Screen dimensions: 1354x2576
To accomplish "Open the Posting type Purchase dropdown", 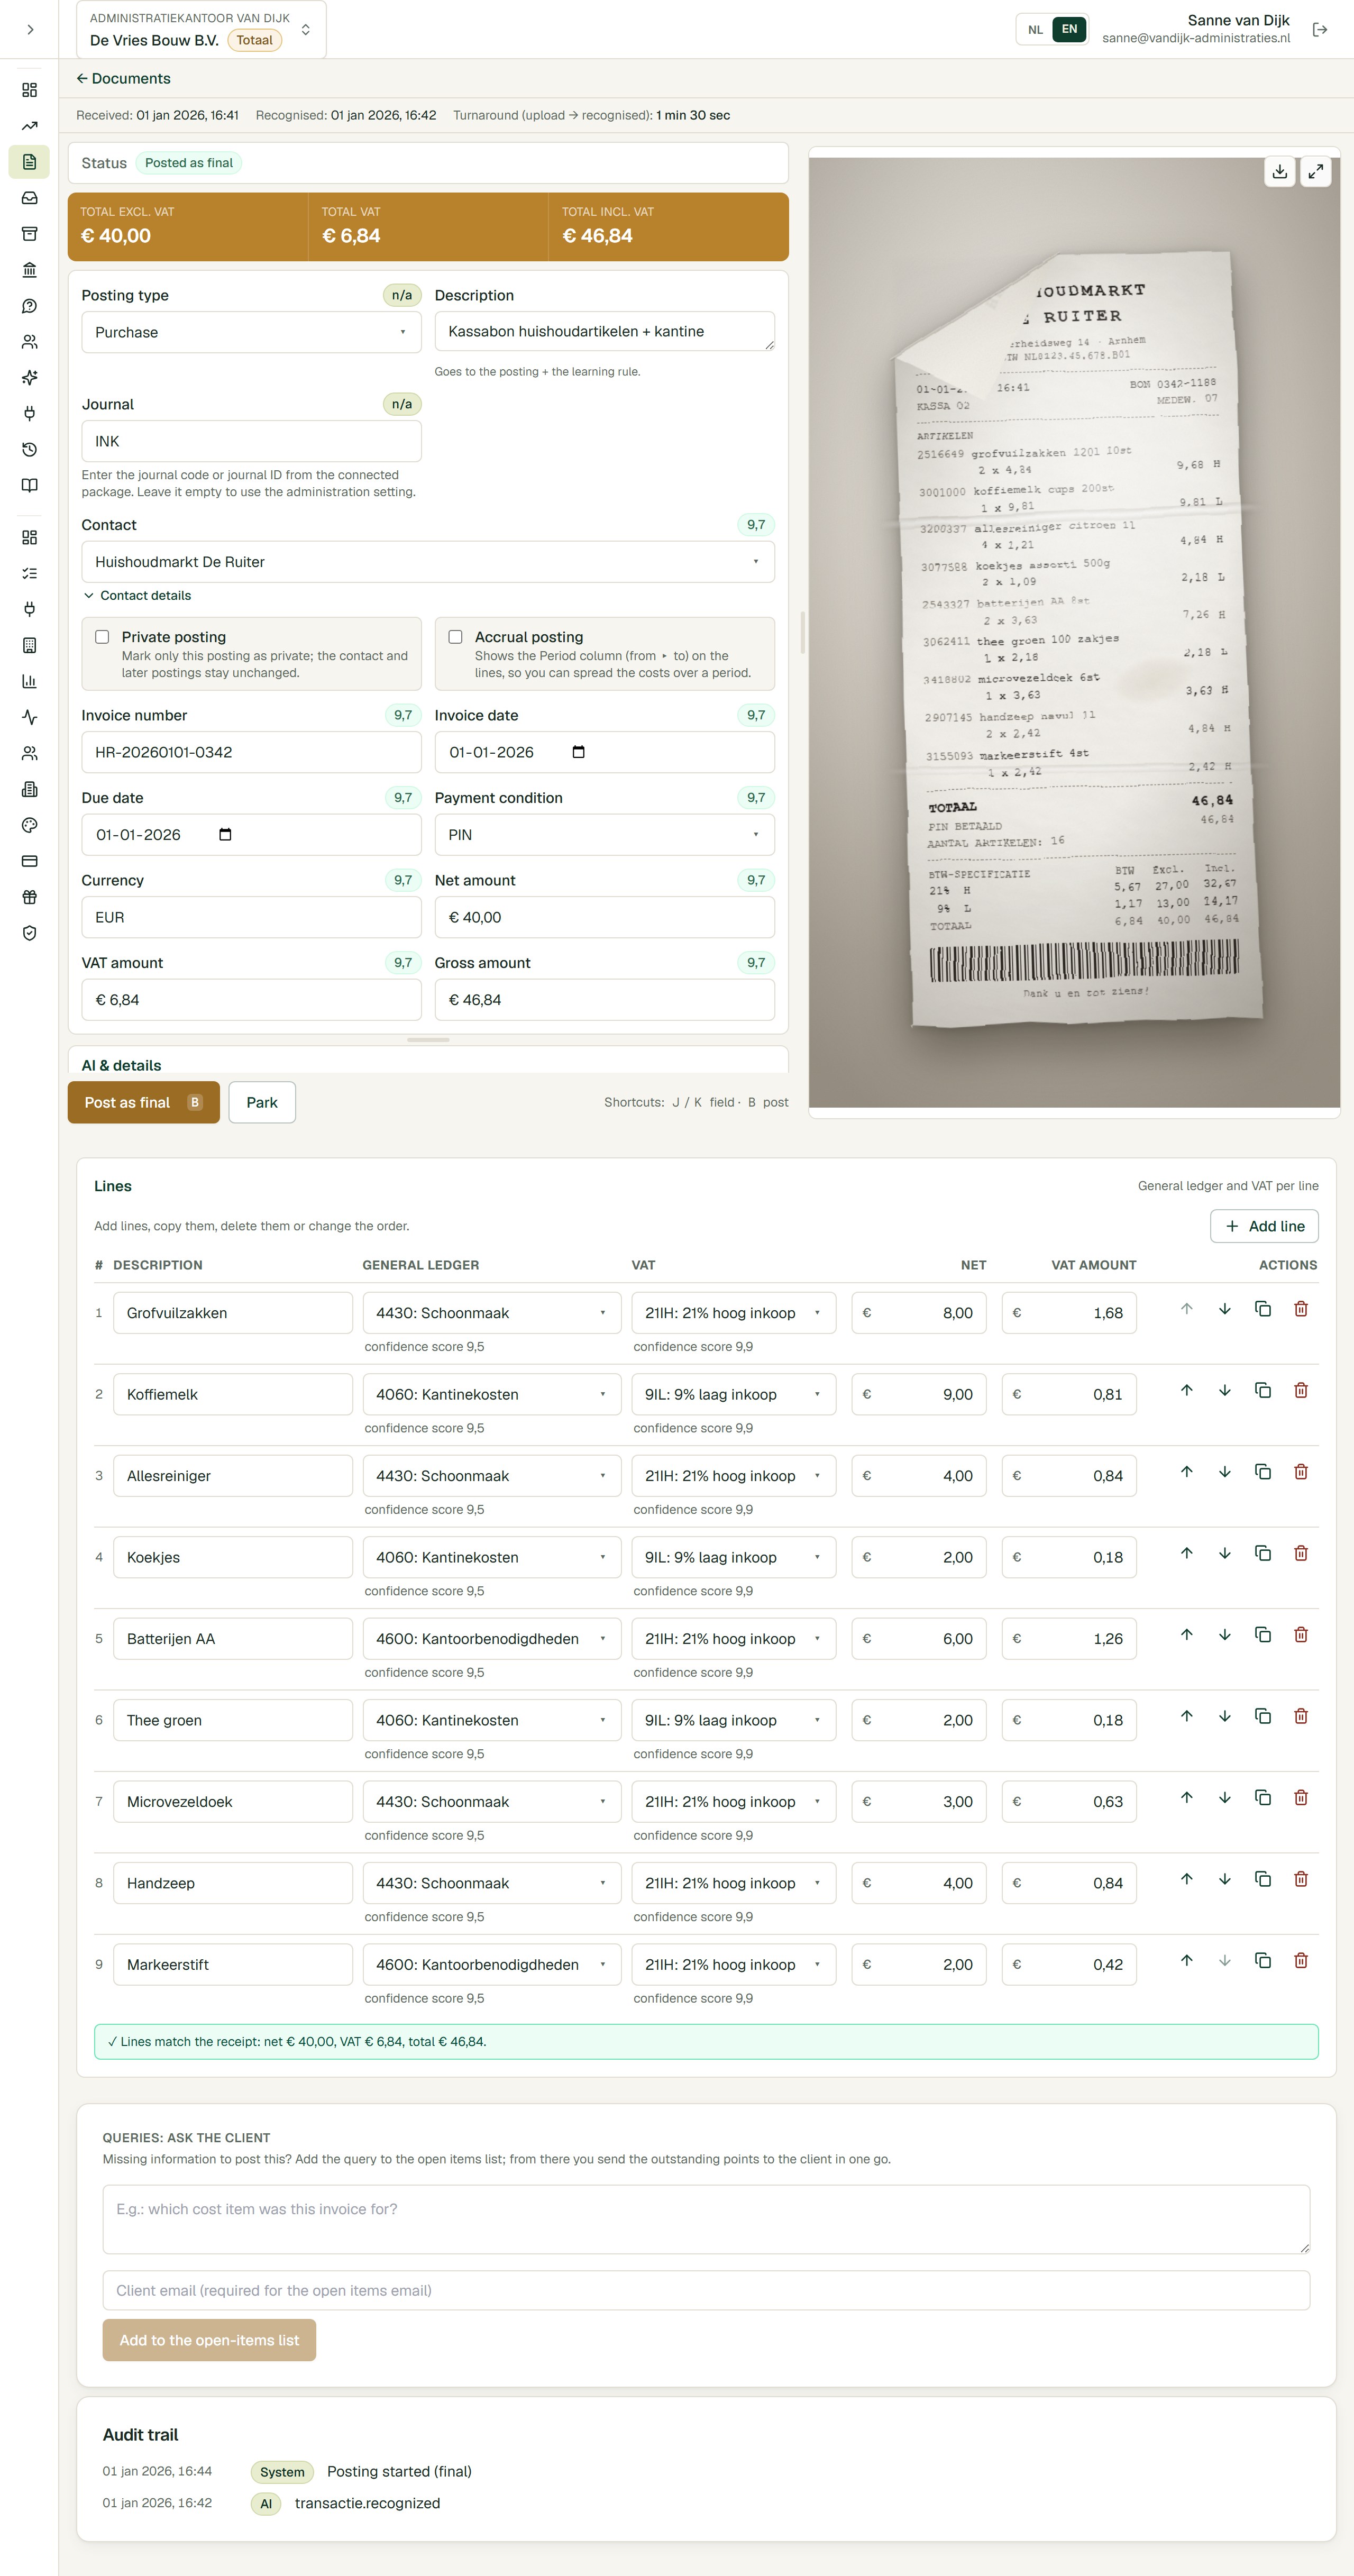I will click(251, 332).
